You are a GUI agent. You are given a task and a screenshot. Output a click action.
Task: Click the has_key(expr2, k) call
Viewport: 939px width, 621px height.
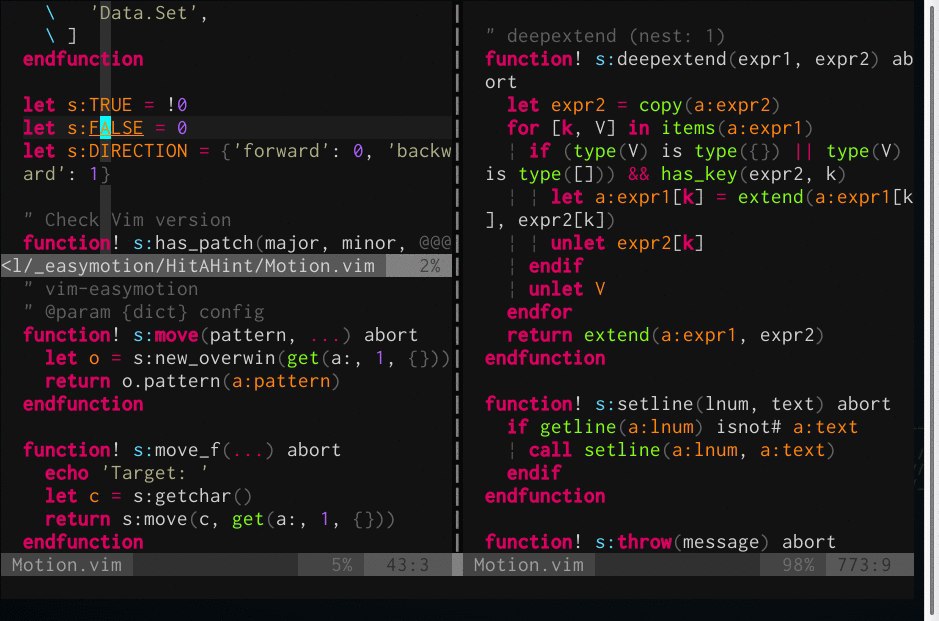[x=753, y=174]
